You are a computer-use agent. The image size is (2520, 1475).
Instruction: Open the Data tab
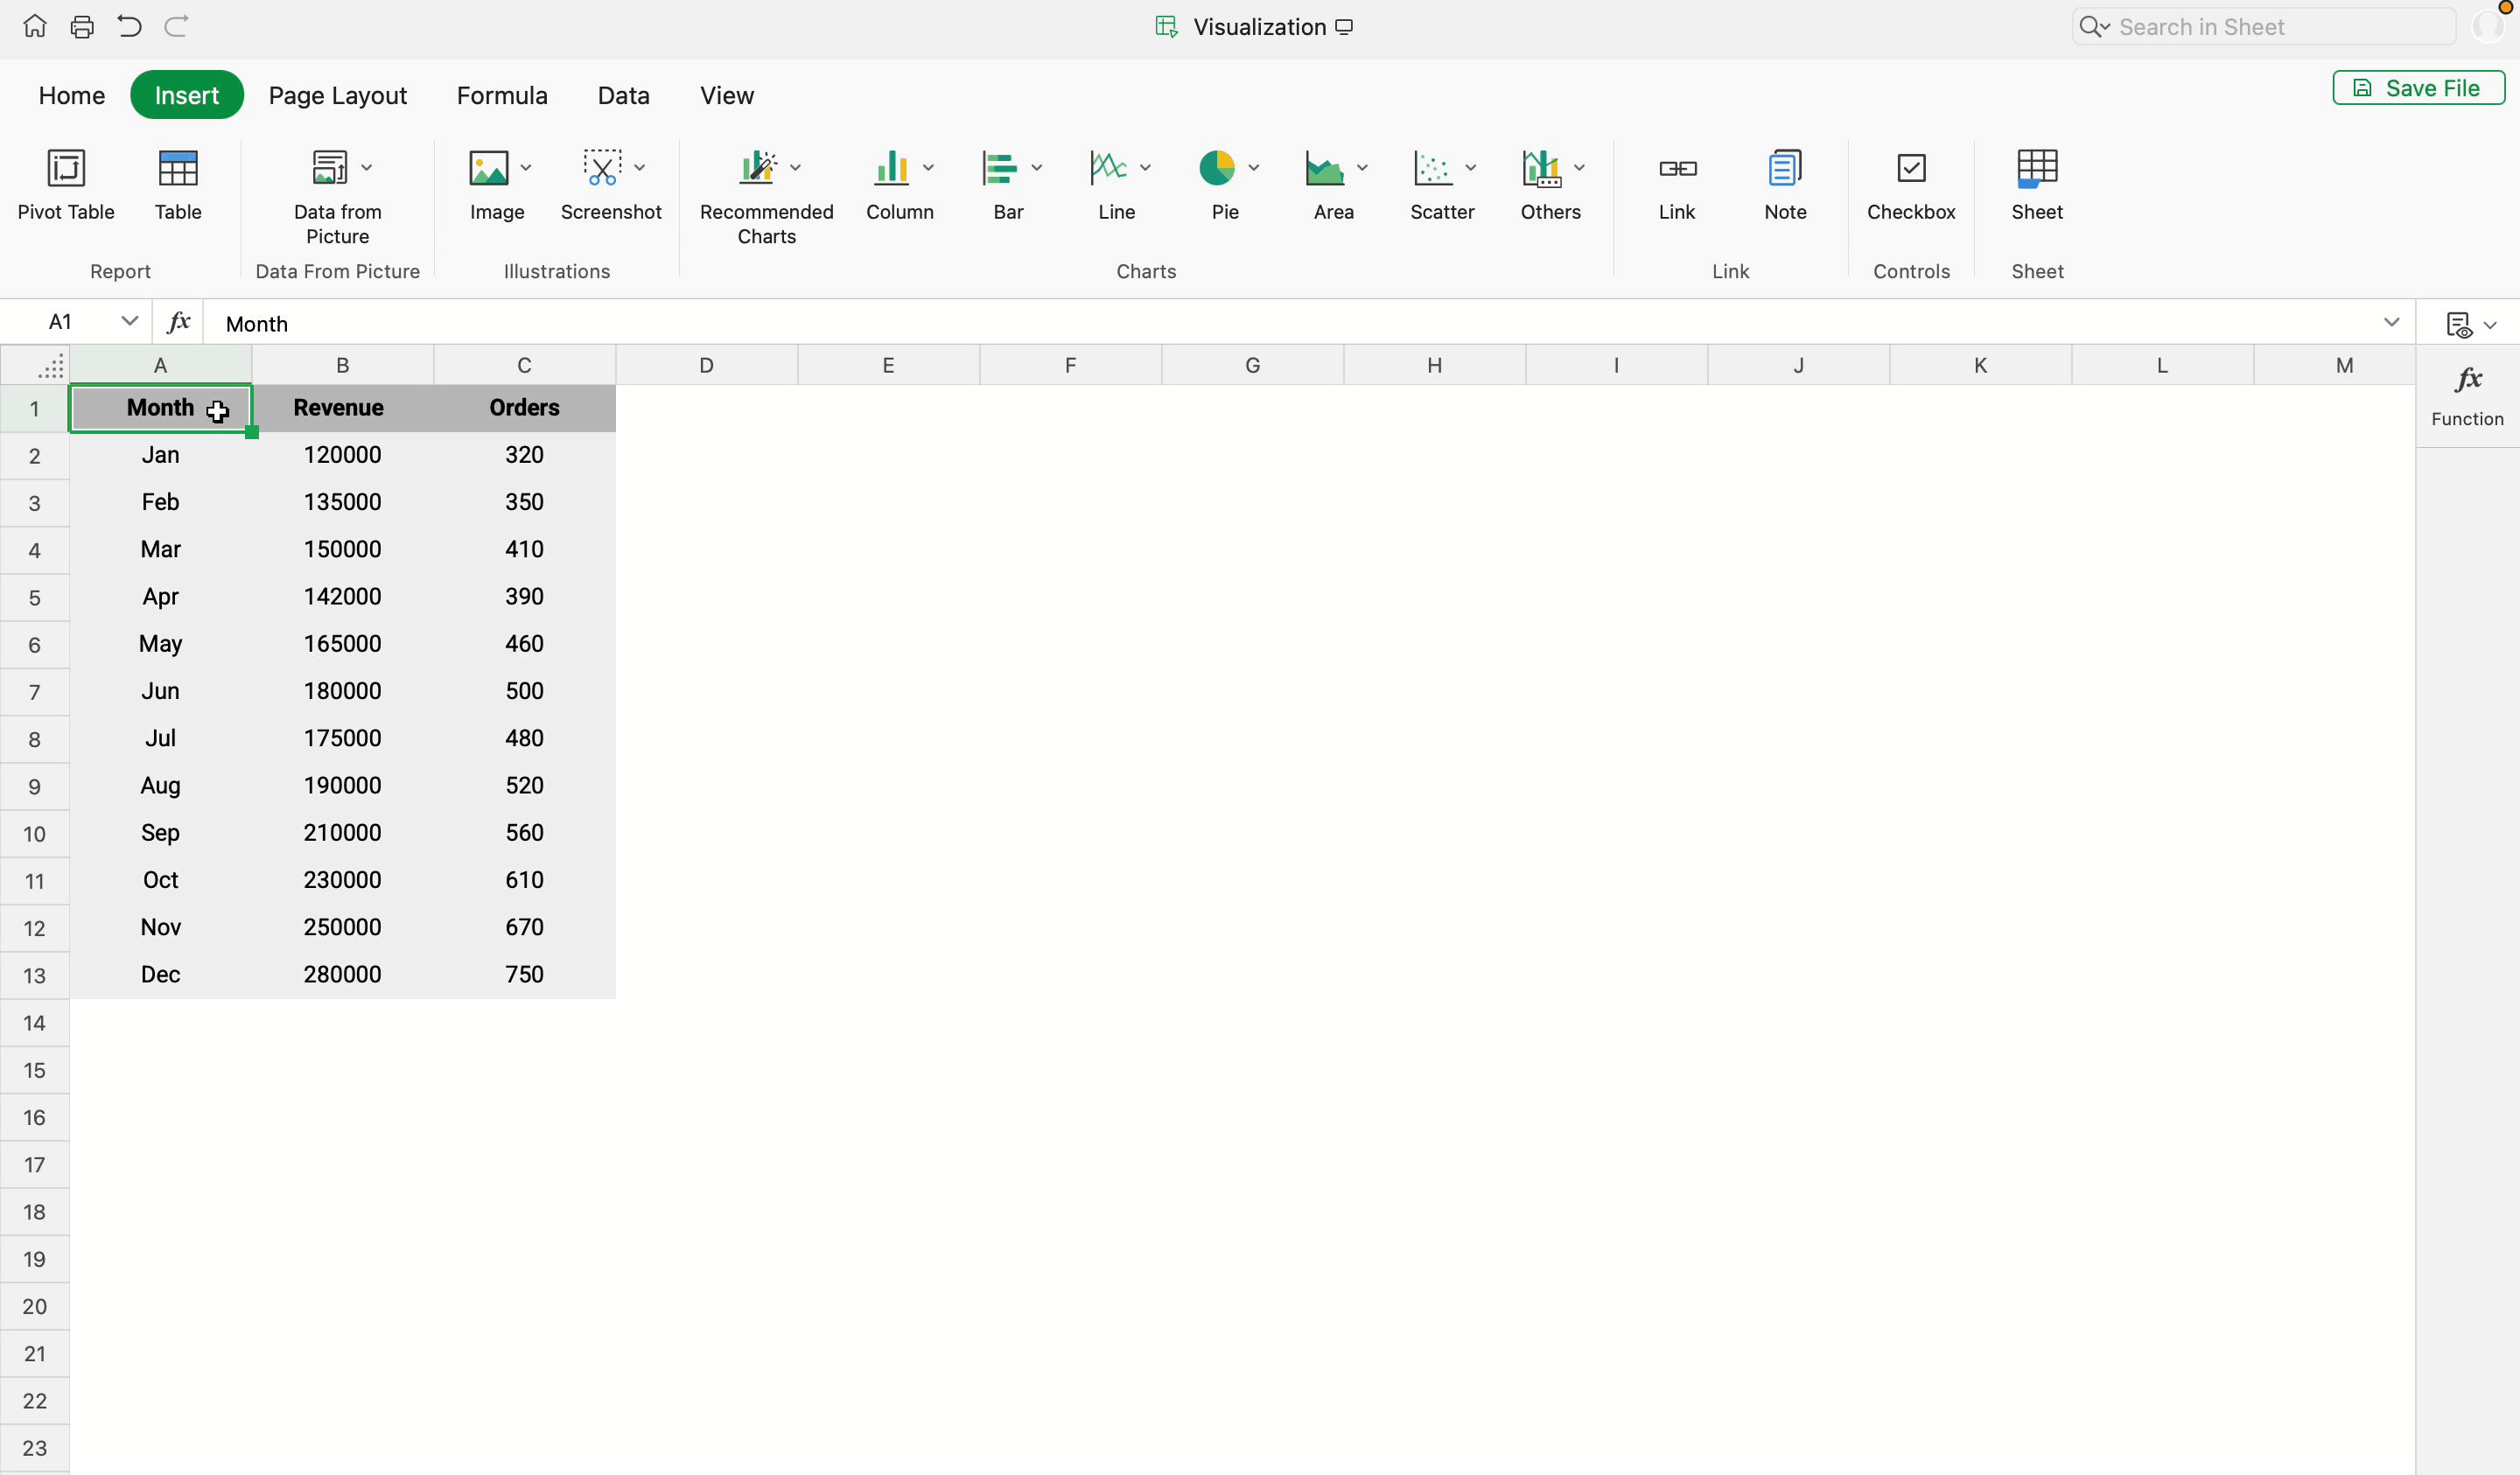tap(623, 95)
